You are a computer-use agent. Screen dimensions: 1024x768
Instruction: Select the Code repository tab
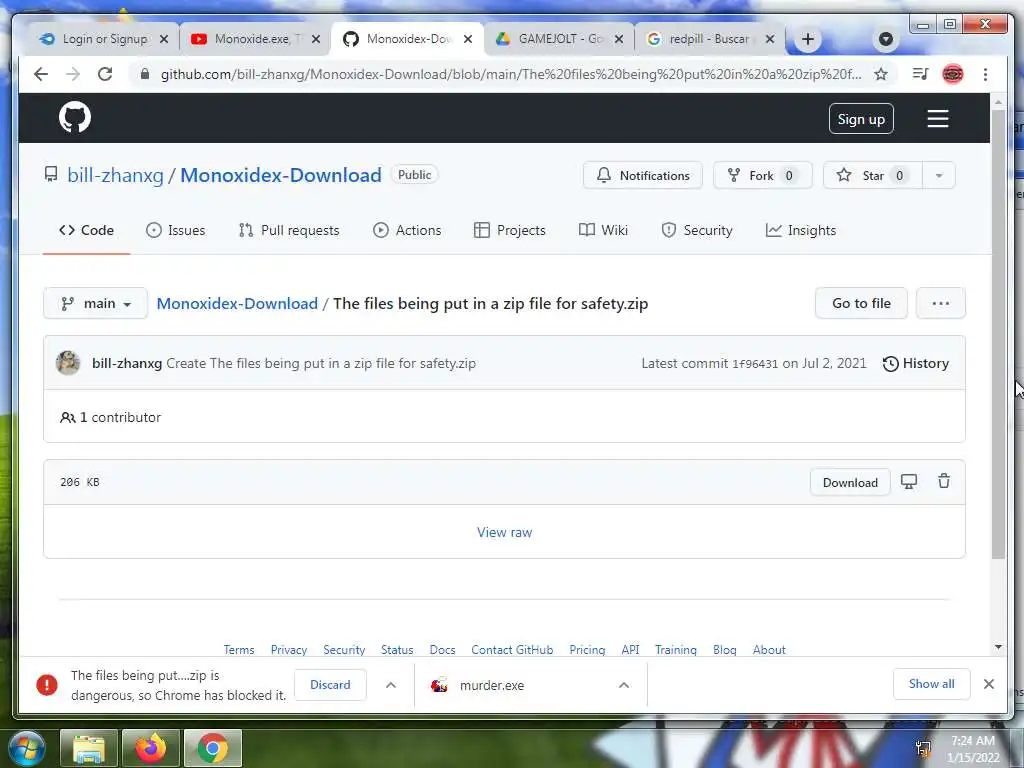click(x=86, y=231)
